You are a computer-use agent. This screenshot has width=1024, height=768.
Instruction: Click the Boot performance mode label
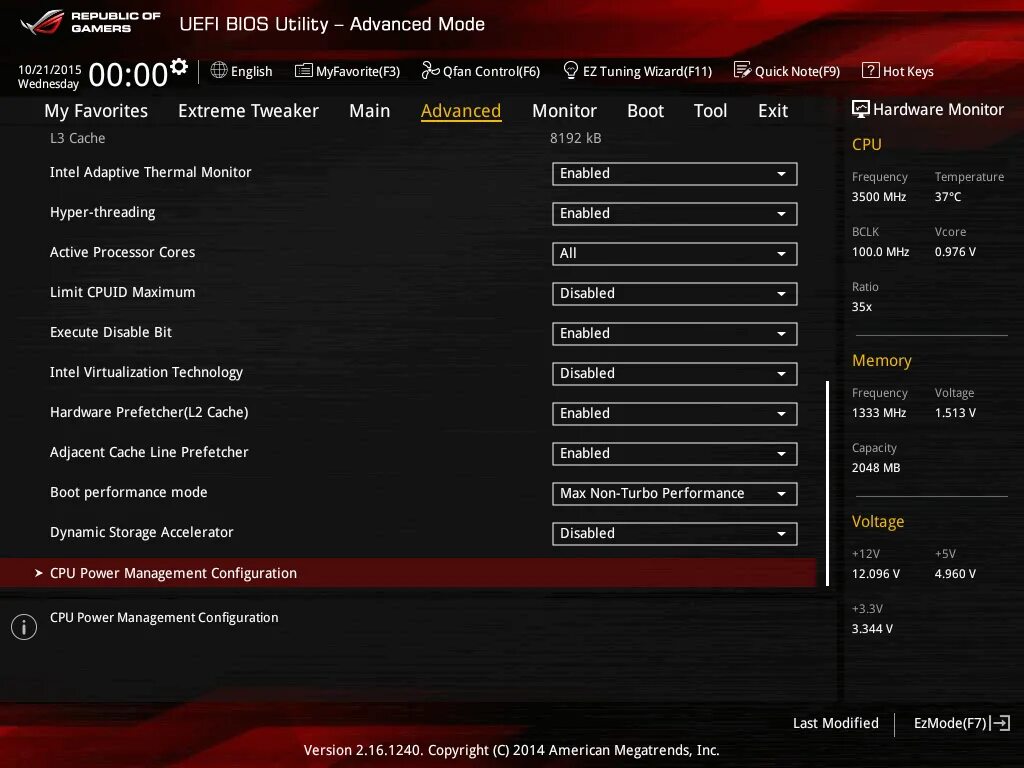(x=129, y=492)
